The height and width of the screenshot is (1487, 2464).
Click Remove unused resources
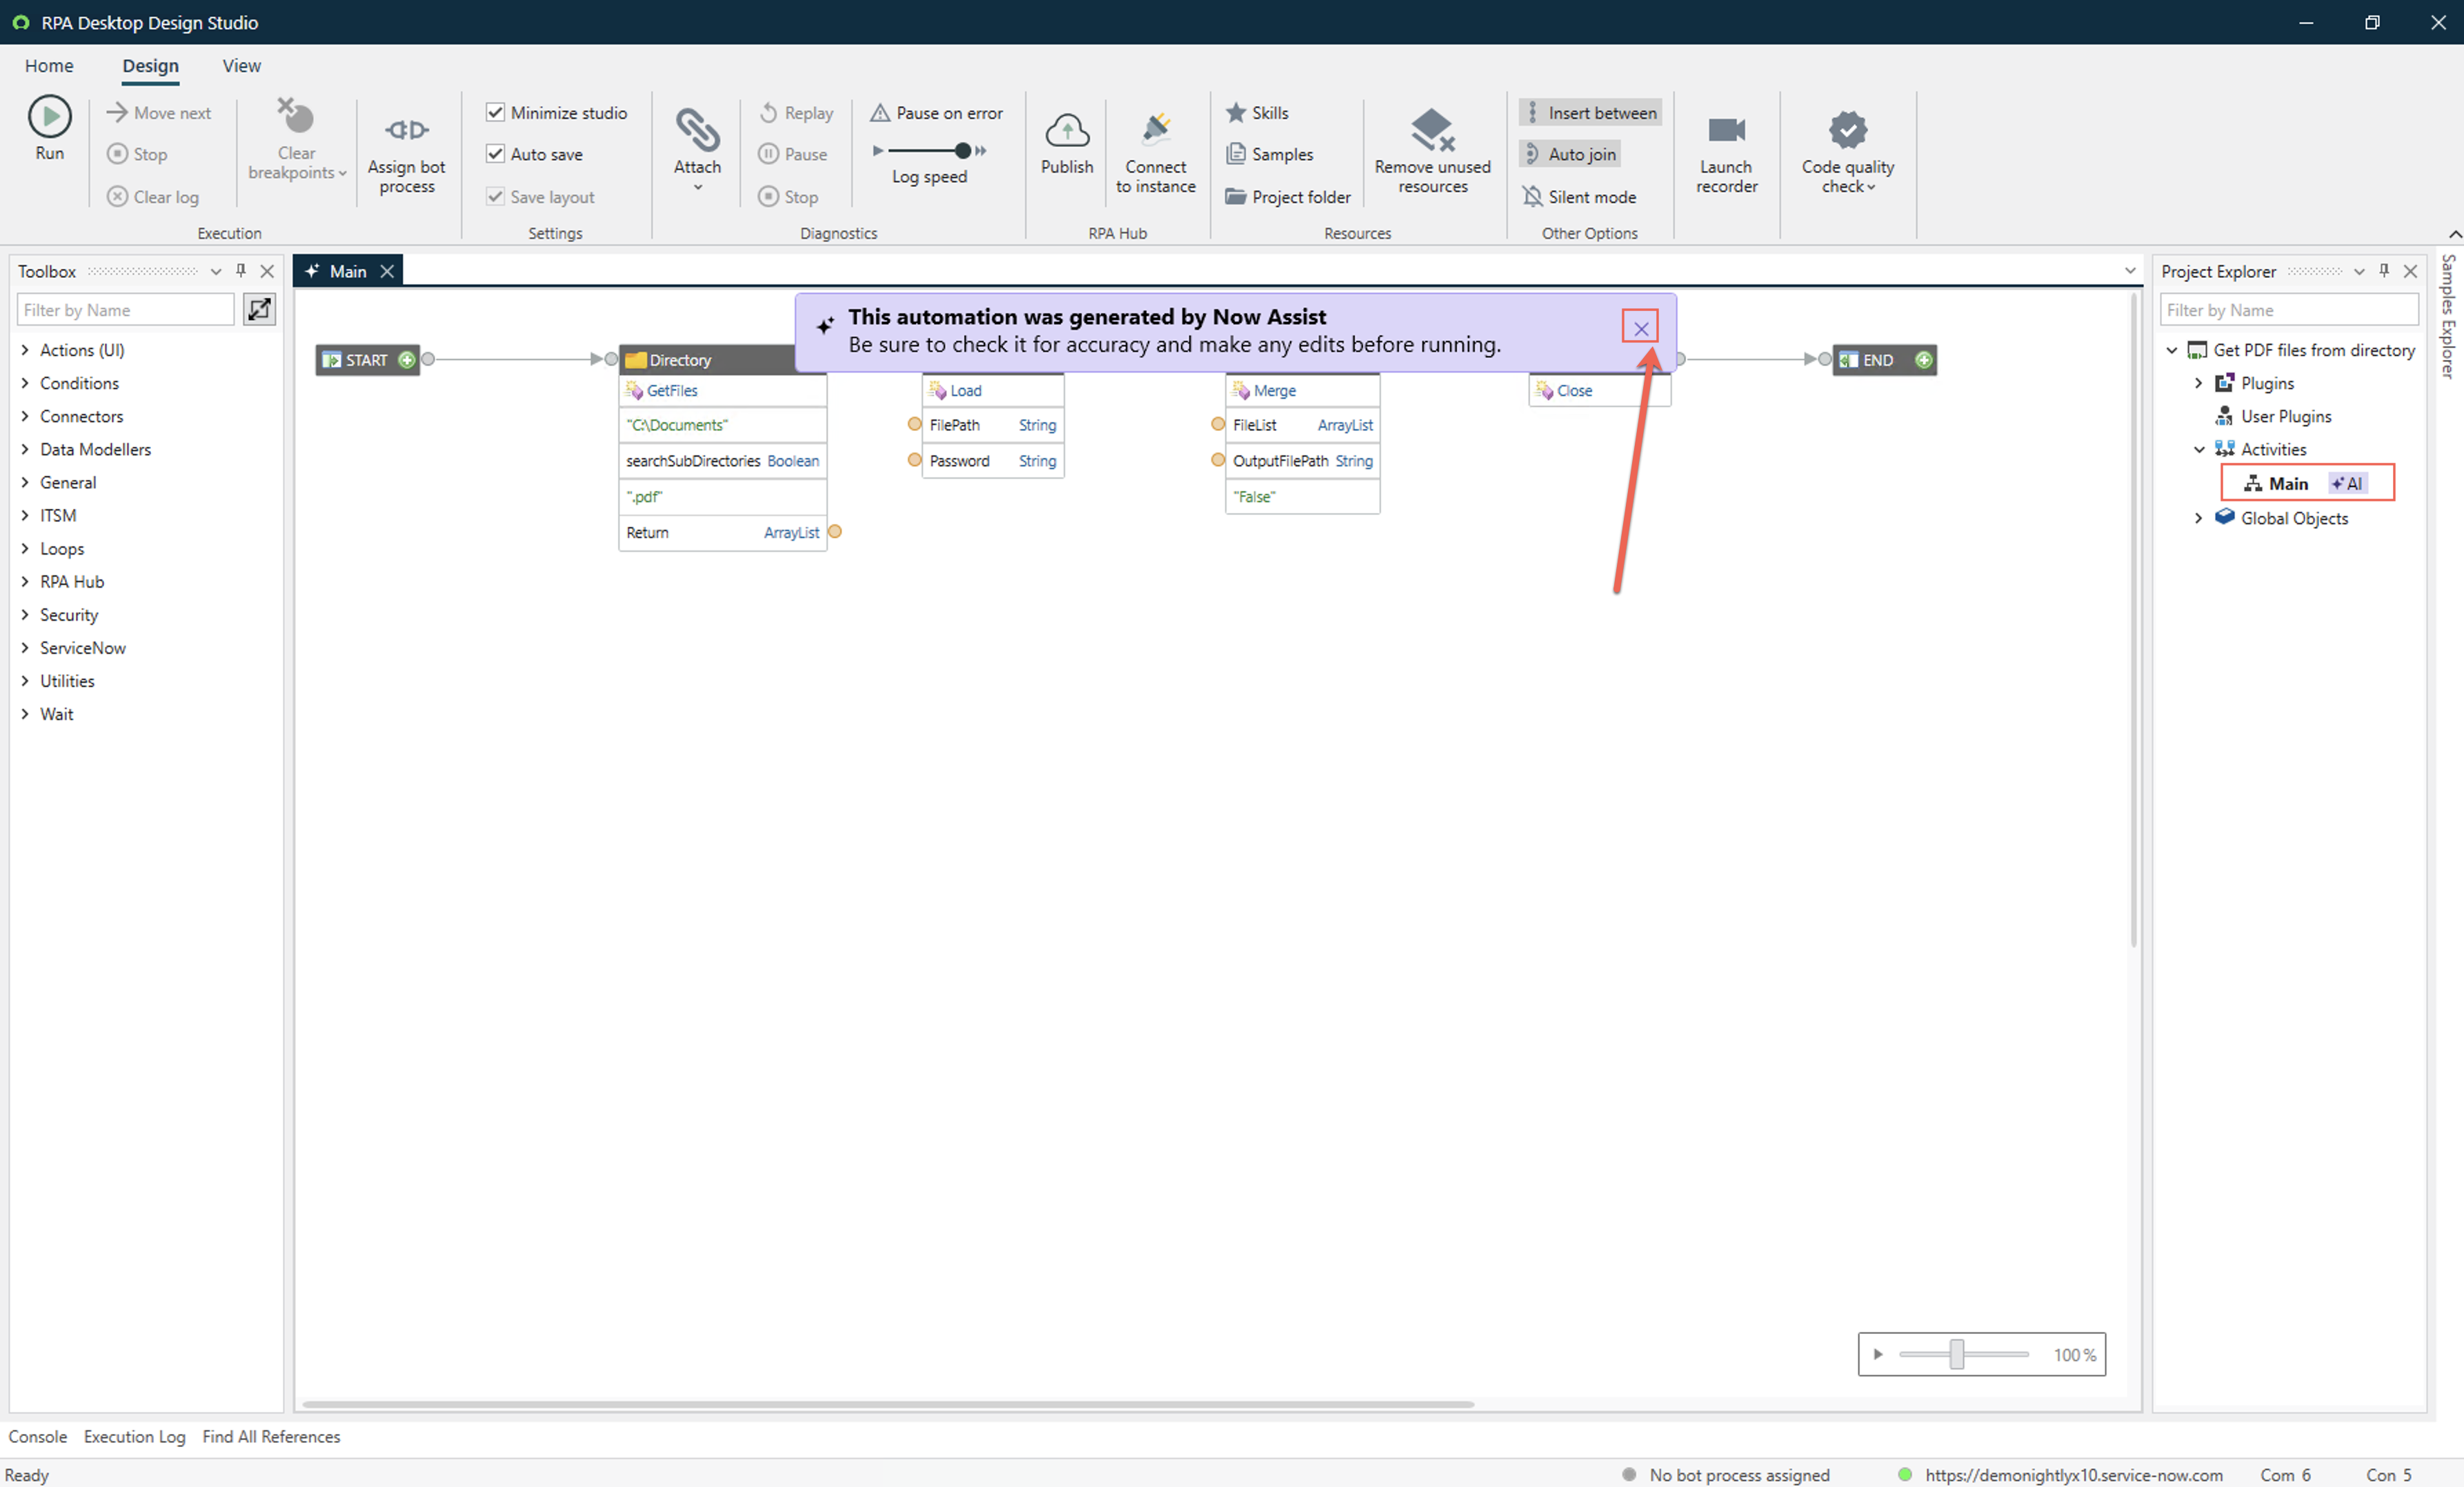point(1432,151)
